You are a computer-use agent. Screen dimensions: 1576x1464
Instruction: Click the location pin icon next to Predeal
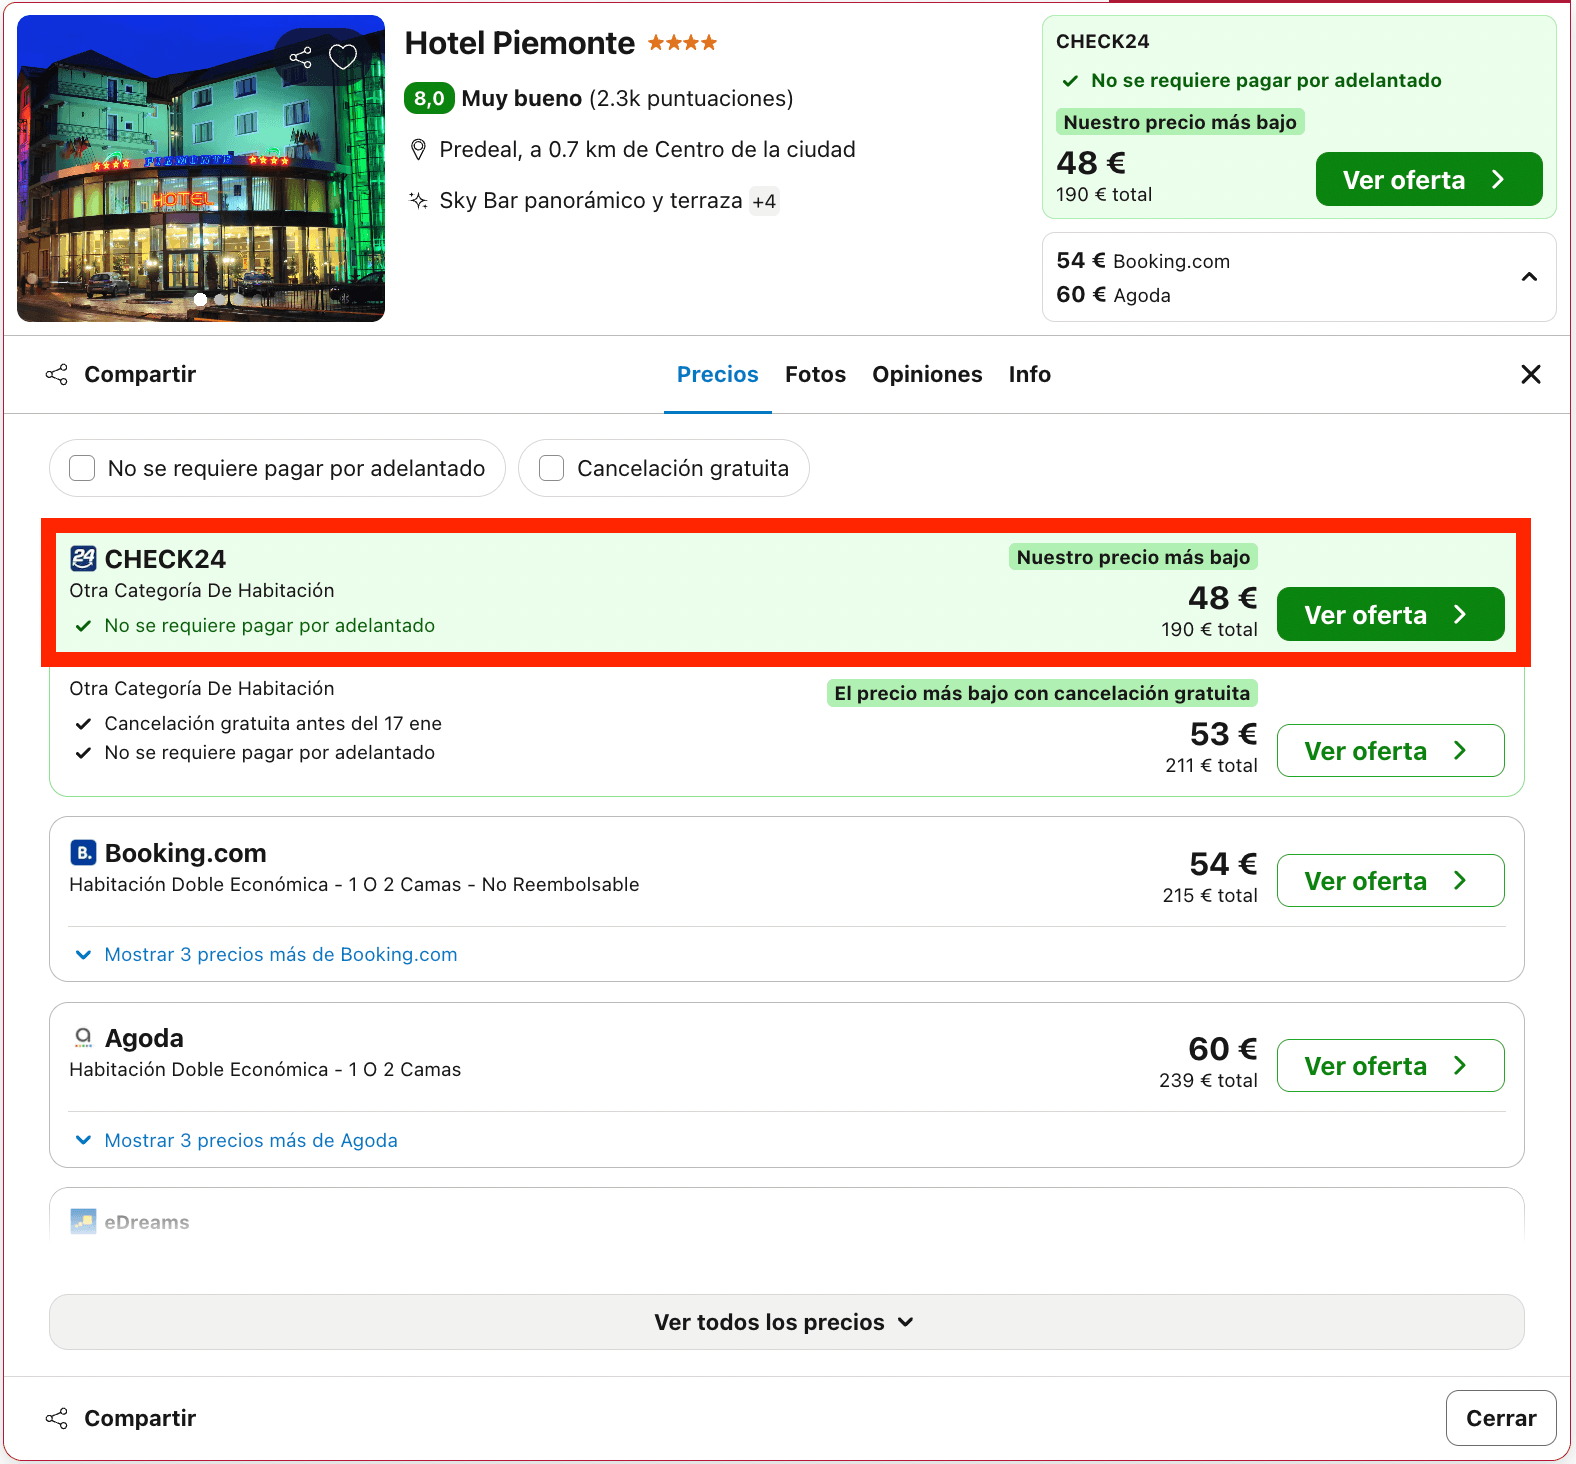click(x=419, y=150)
